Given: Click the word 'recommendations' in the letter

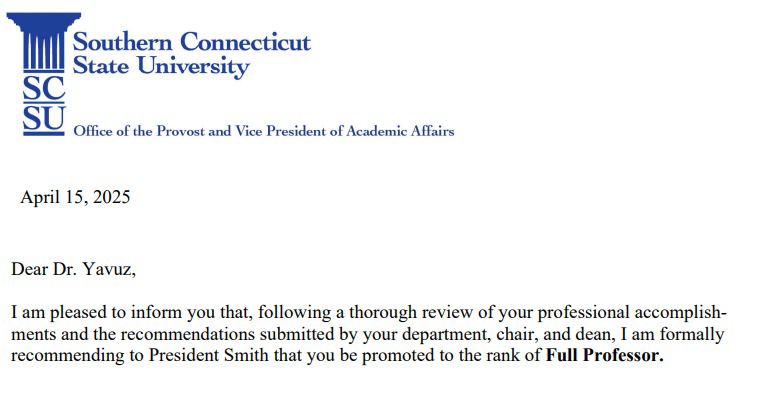Looking at the screenshot, I should [187, 334].
